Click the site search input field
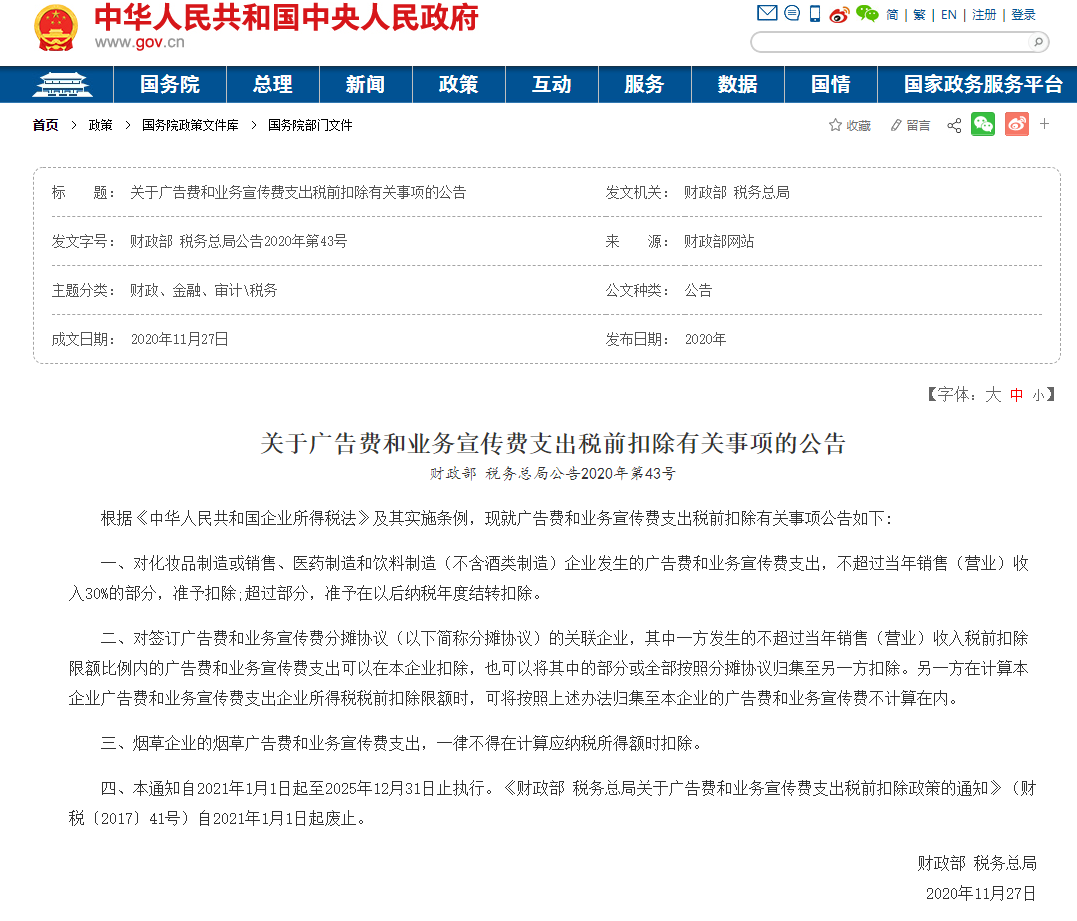The width and height of the screenshot is (1077, 921). tap(892, 43)
